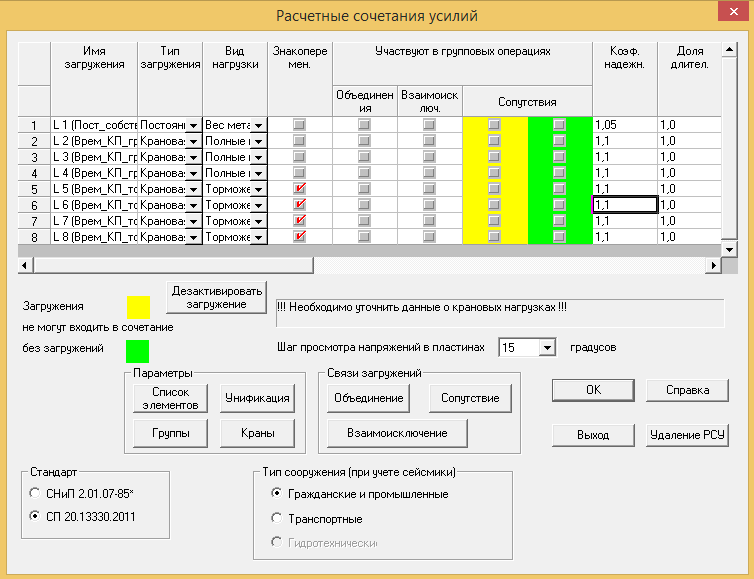
Task: Click horizontal scrollbar left arrow
Action: coord(25,265)
